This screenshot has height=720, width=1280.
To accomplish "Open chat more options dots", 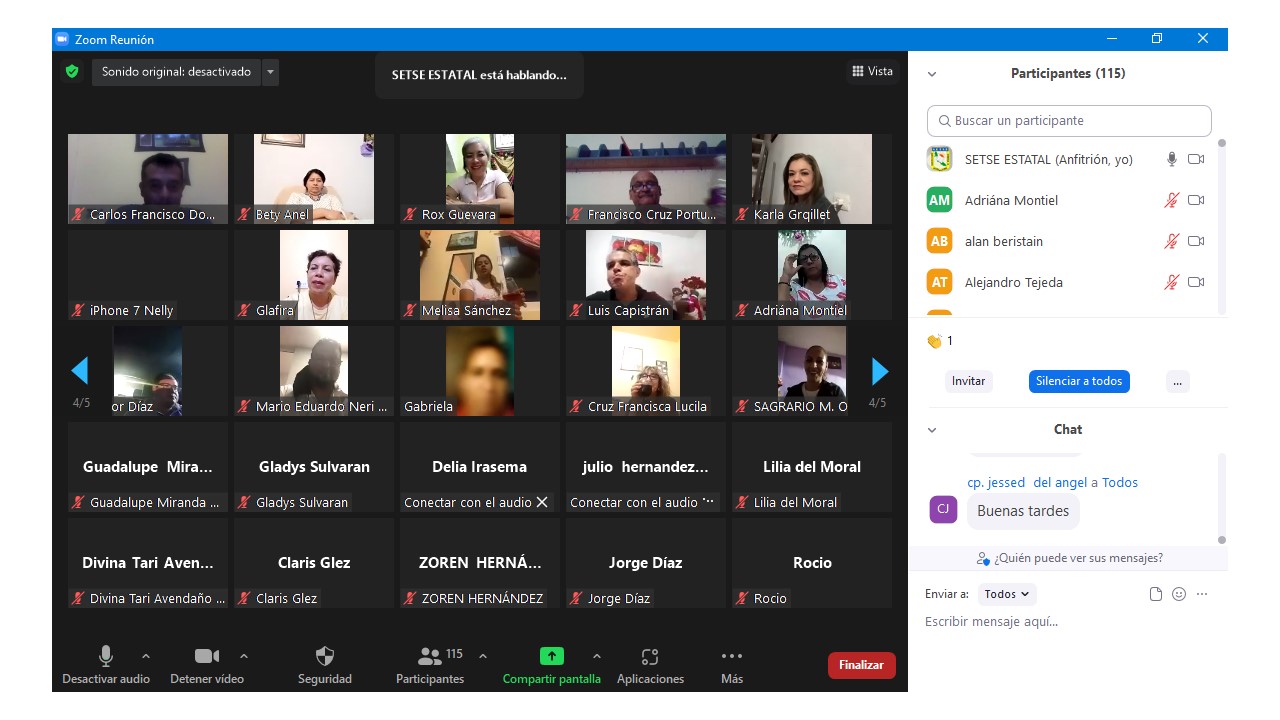I will pos(1202,594).
